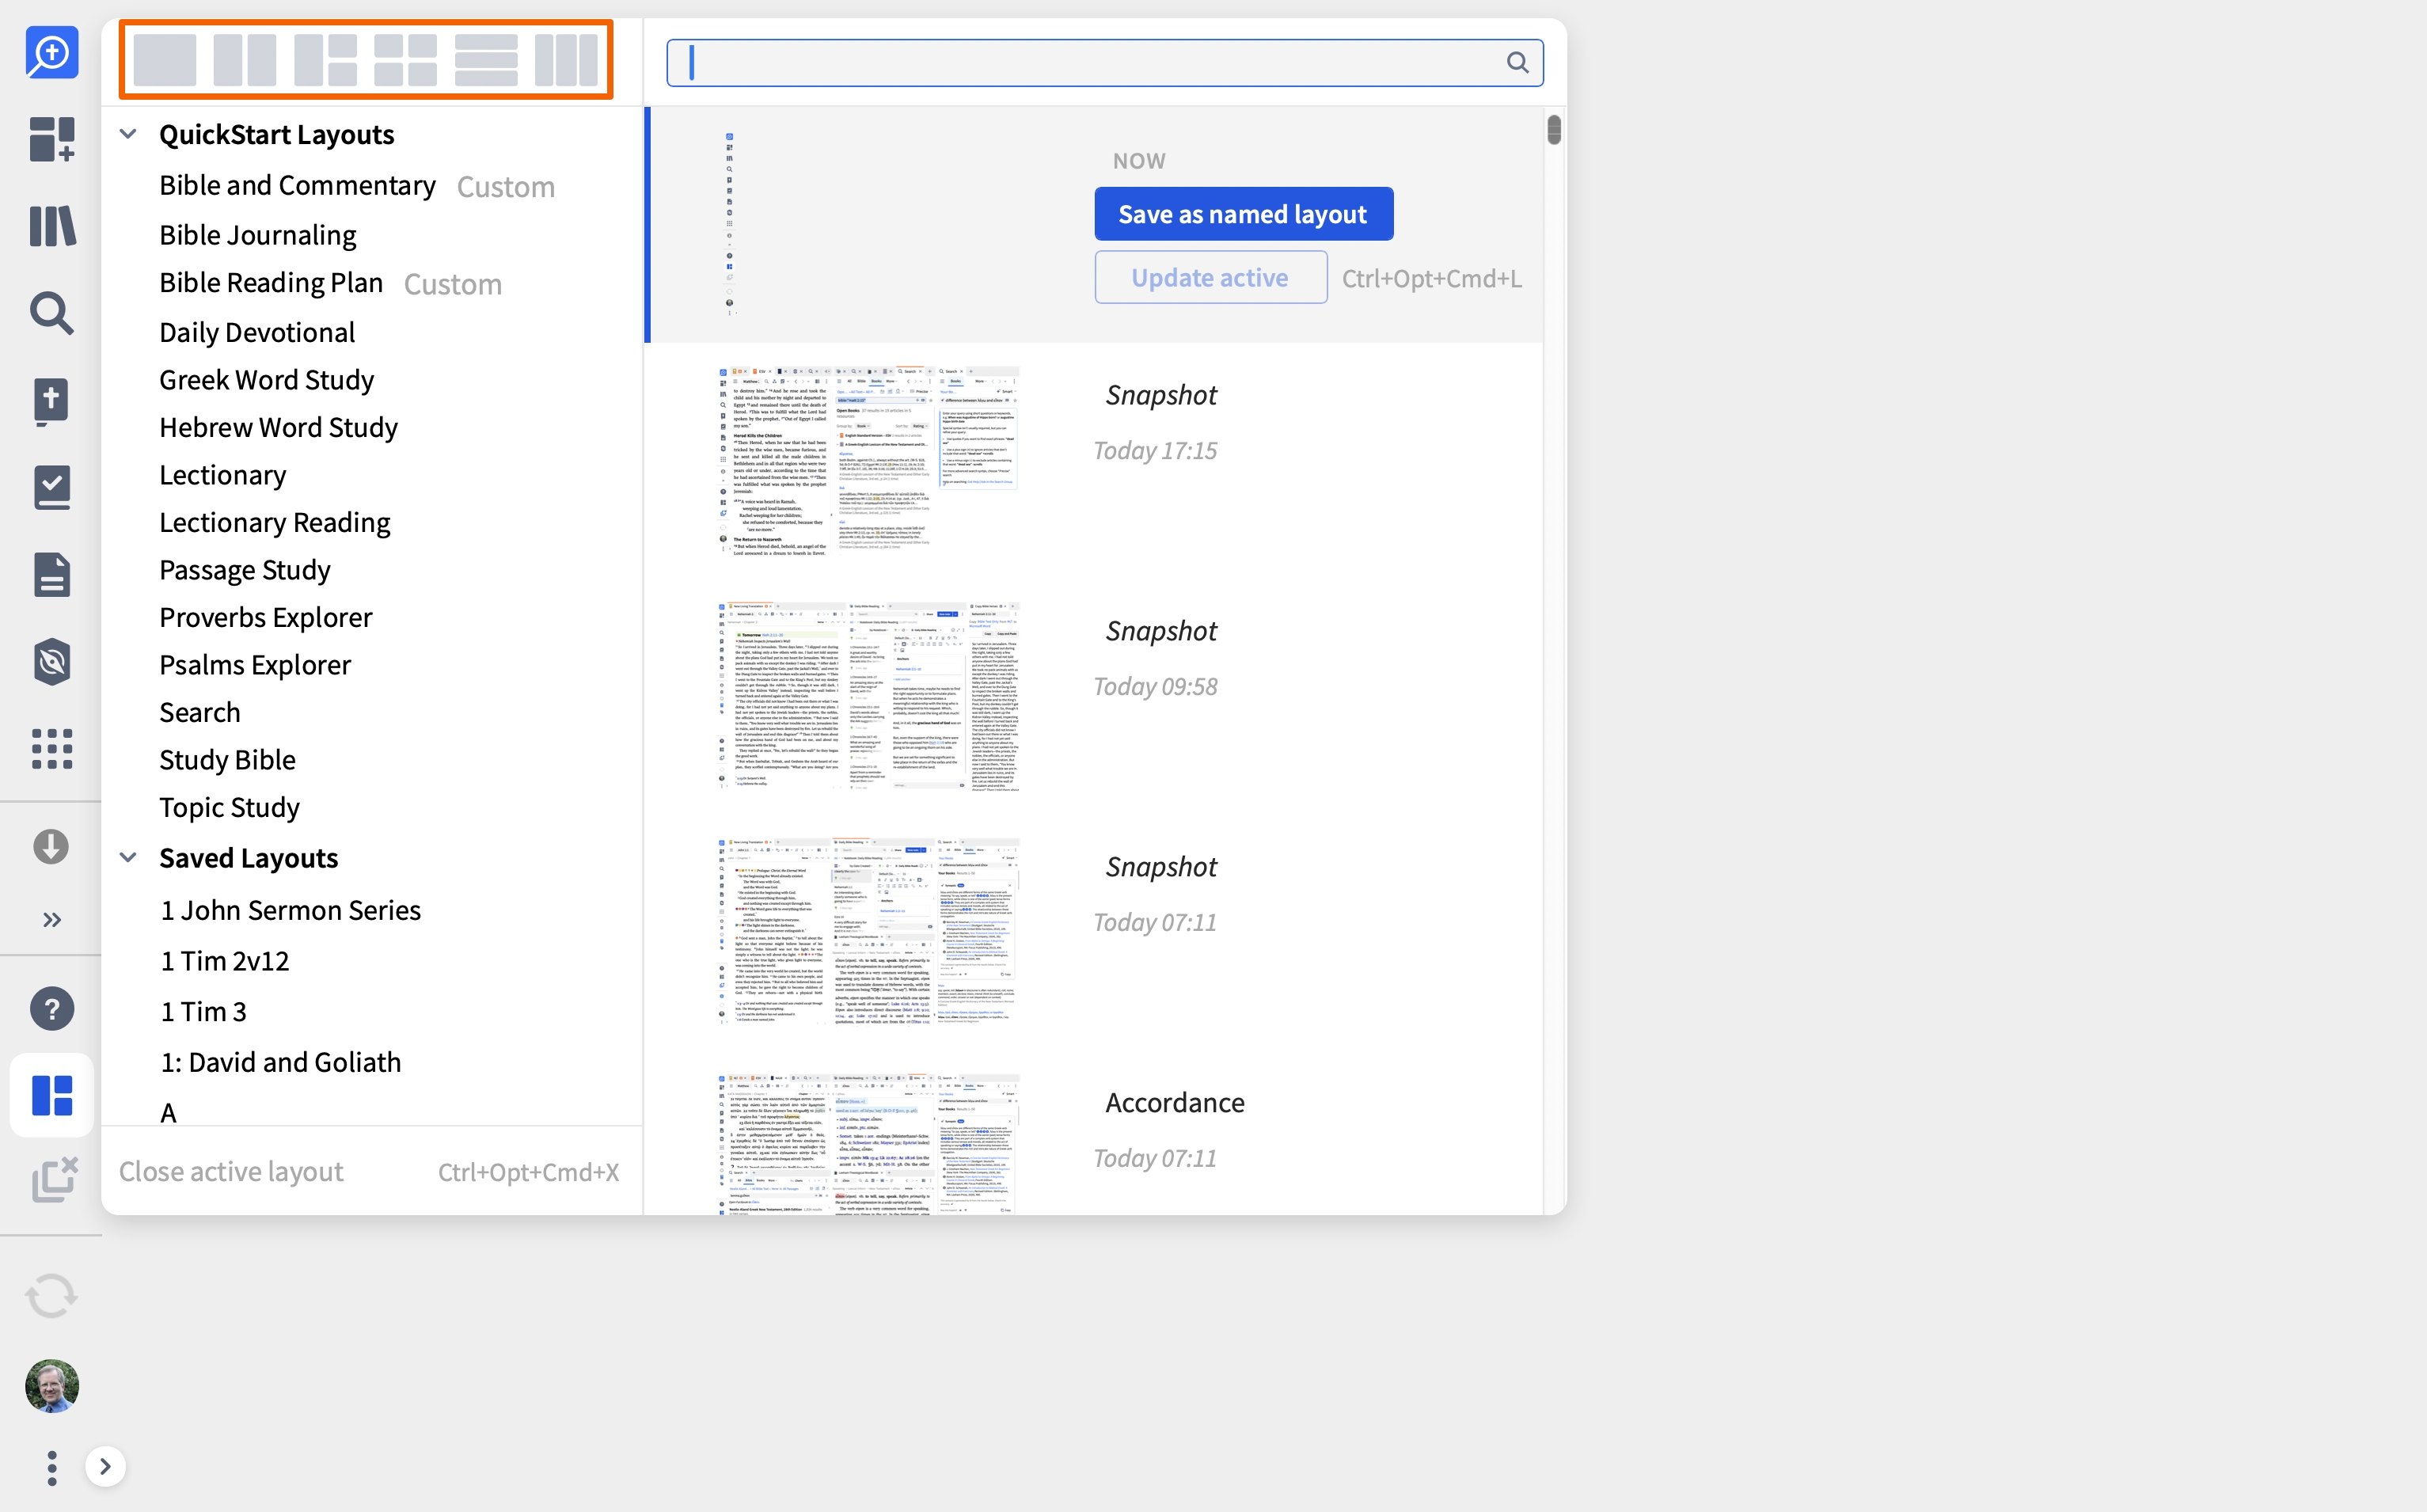This screenshot has width=2427, height=1512.
Task: Click the Accordance layout name
Action: pyautogui.click(x=1175, y=1102)
